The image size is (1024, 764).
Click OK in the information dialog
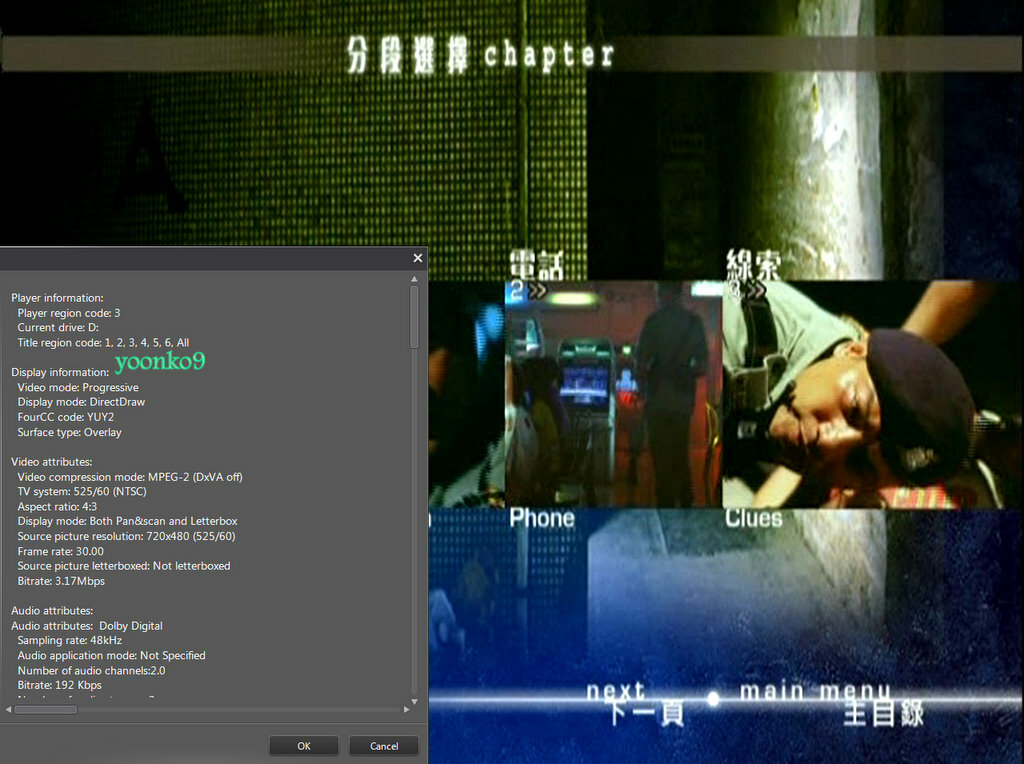304,746
